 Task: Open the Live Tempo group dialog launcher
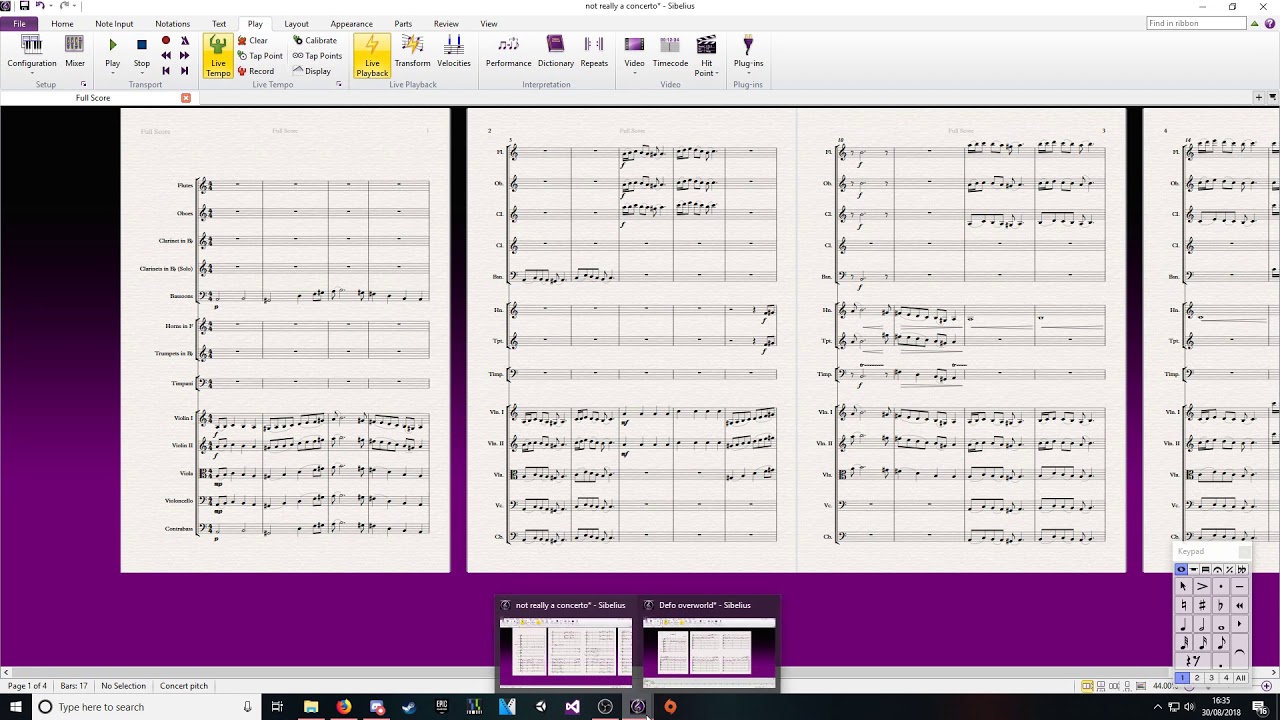click(x=339, y=84)
